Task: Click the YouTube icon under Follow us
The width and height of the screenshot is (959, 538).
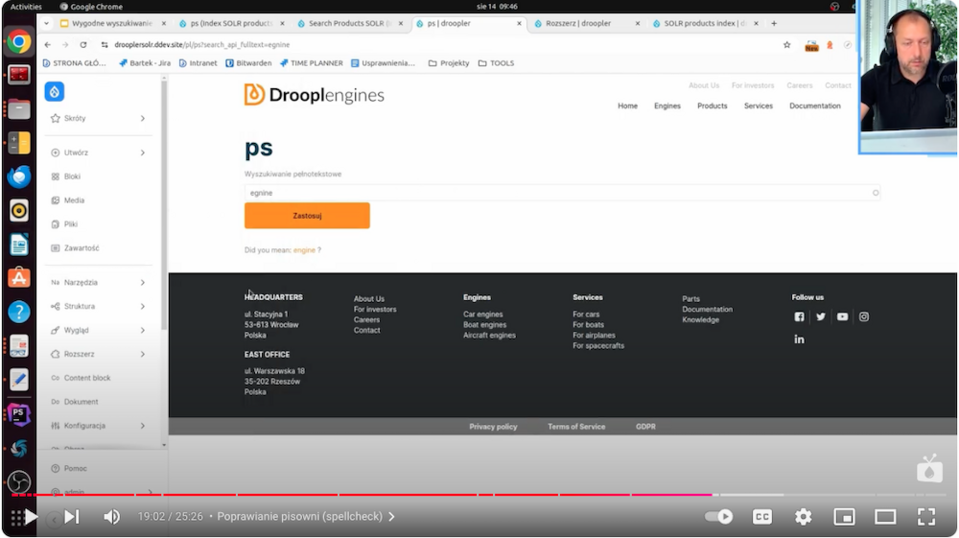Action: 842,317
